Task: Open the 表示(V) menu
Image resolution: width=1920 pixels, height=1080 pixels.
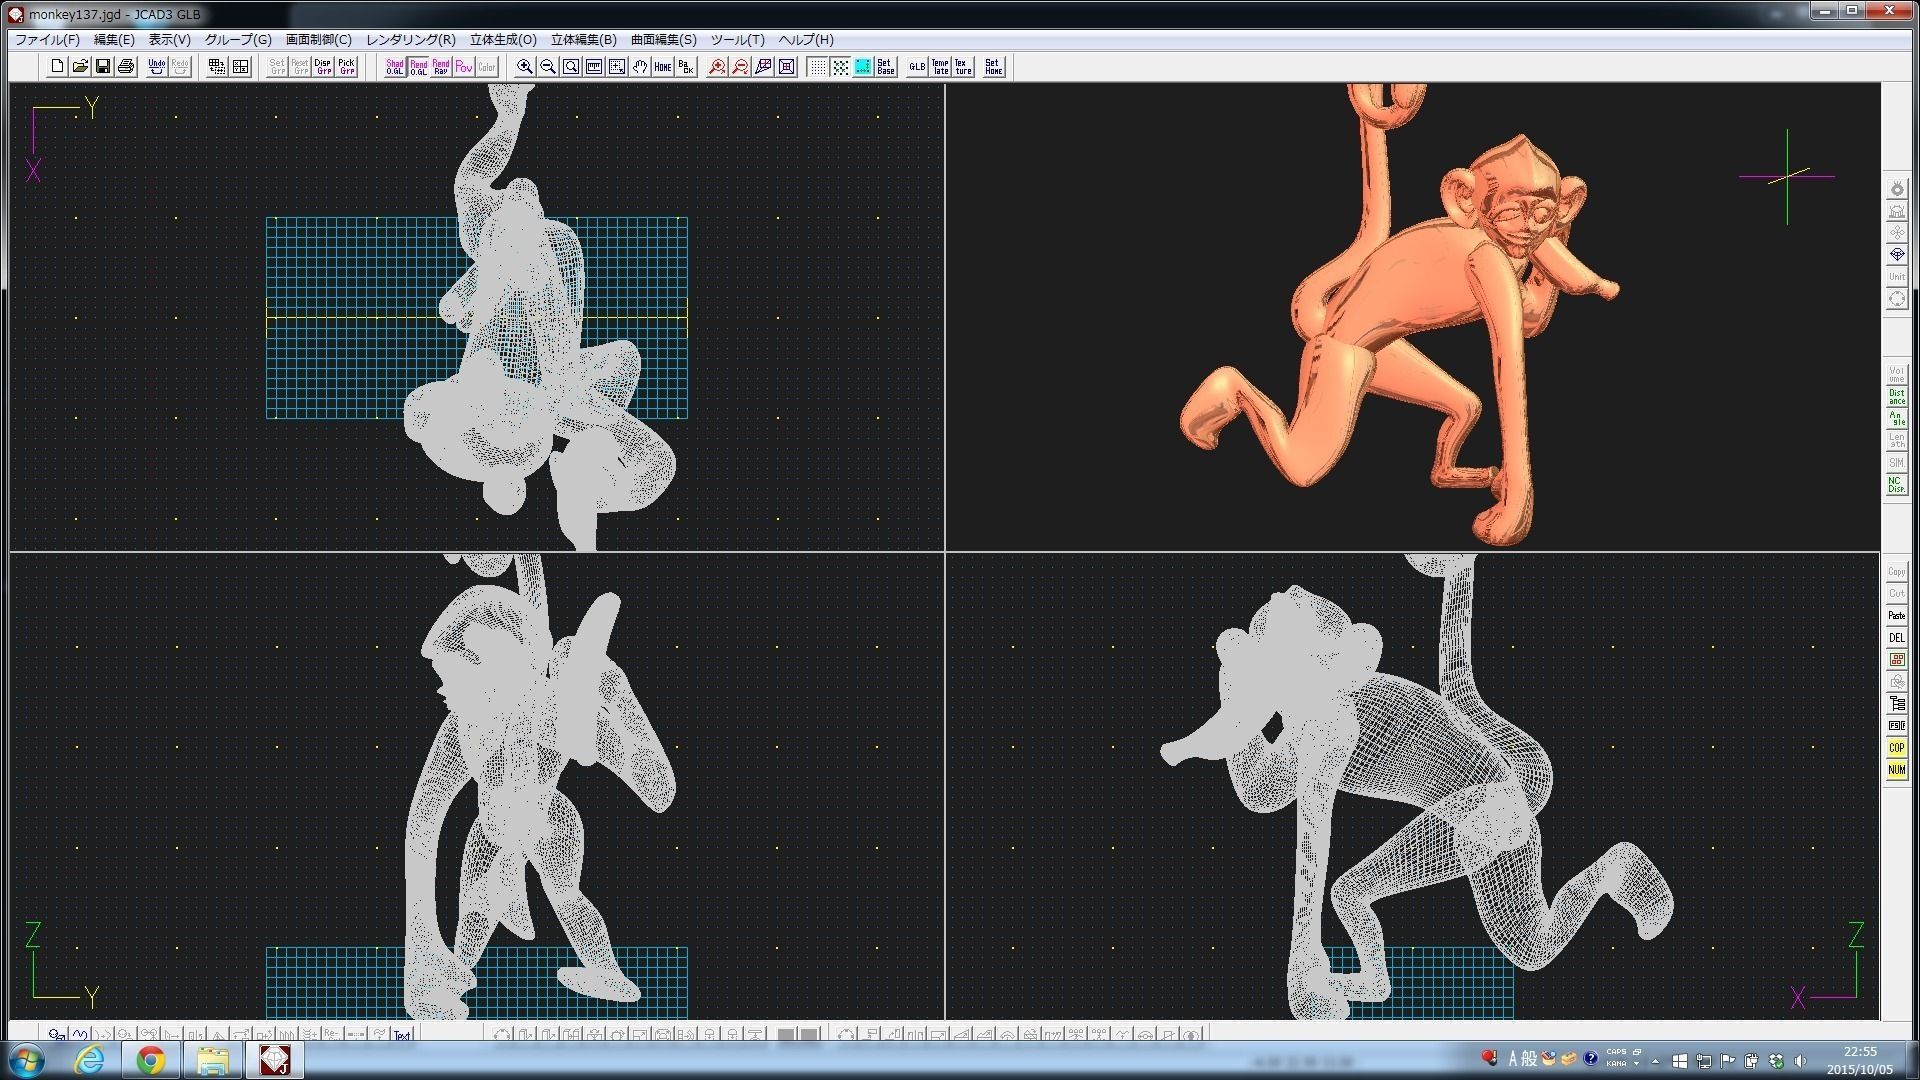Action: (170, 40)
